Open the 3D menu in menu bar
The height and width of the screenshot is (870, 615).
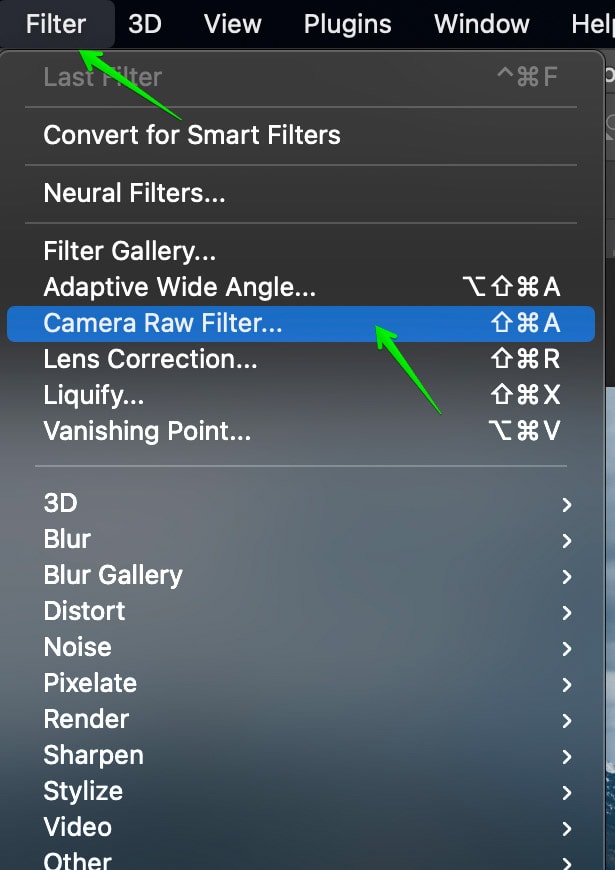click(144, 24)
